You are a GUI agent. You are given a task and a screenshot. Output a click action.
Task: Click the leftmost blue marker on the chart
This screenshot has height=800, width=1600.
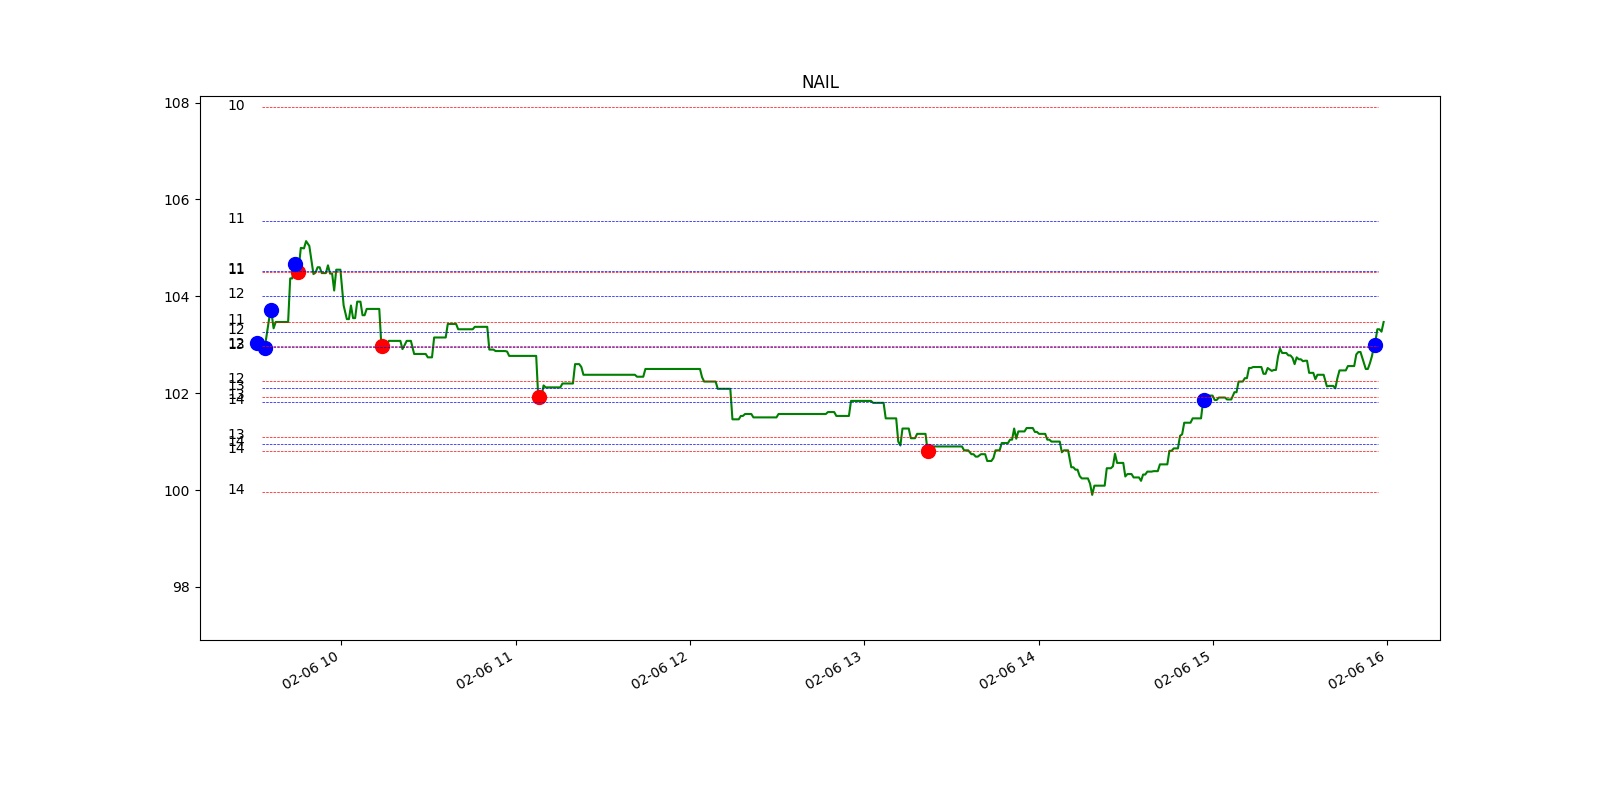click(257, 343)
